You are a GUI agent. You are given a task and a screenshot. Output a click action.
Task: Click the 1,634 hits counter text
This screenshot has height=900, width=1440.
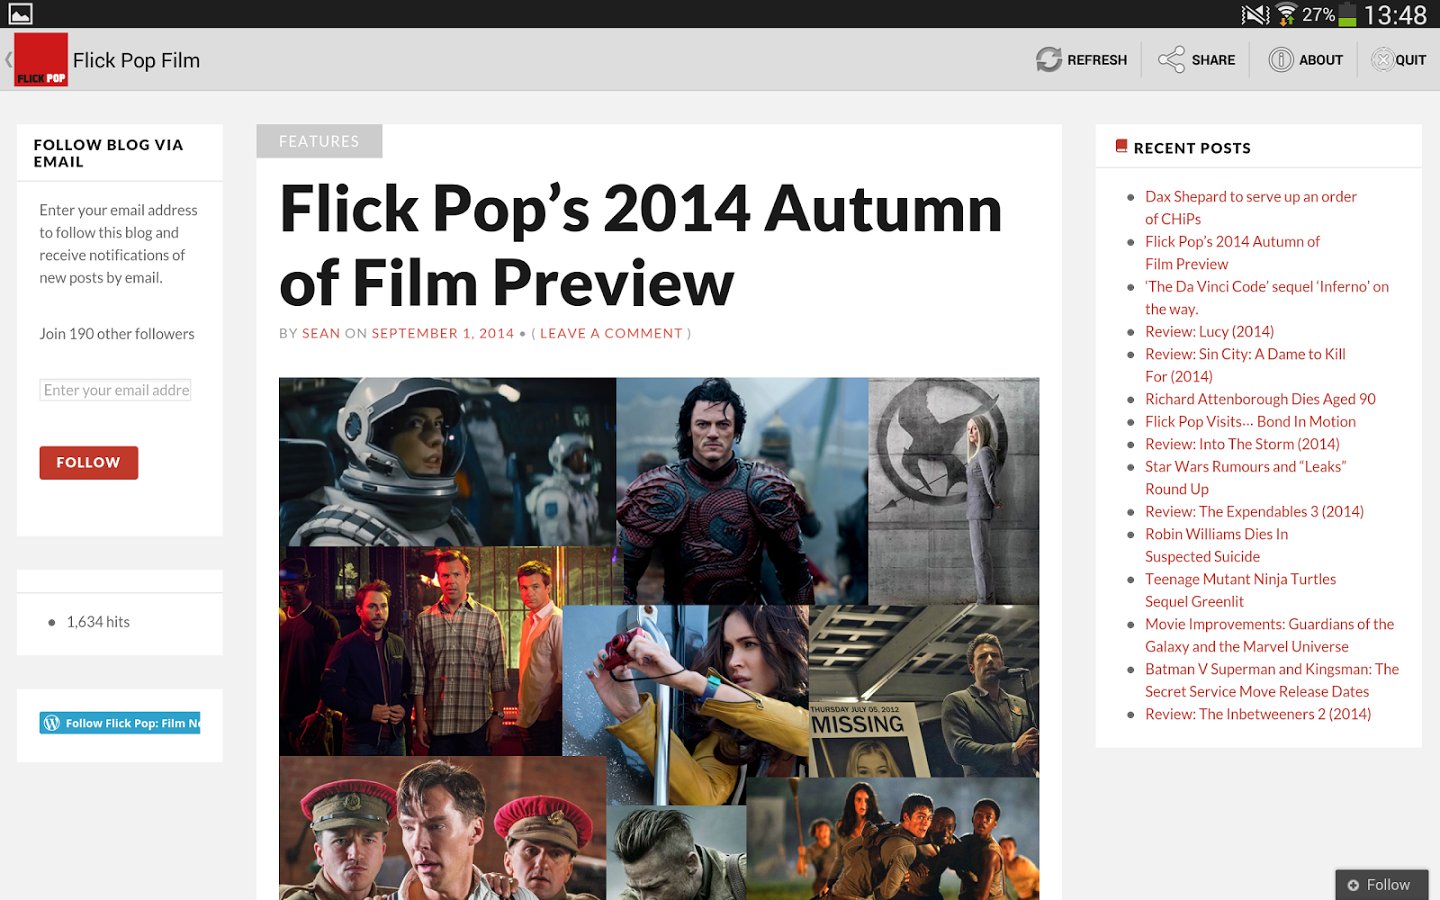coord(98,622)
